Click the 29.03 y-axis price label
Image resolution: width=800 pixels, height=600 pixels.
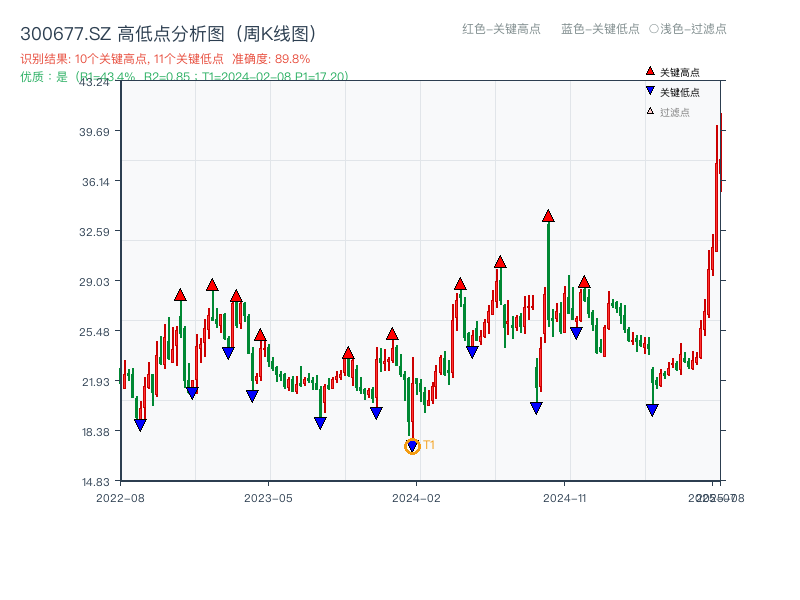click(94, 282)
